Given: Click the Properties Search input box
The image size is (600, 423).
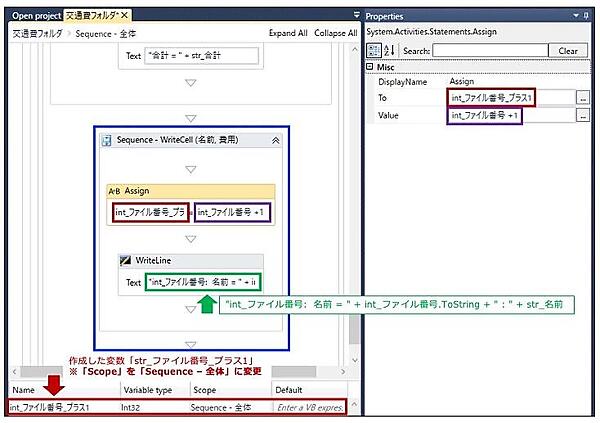Looking at the screenshot, I should [490, 51].
